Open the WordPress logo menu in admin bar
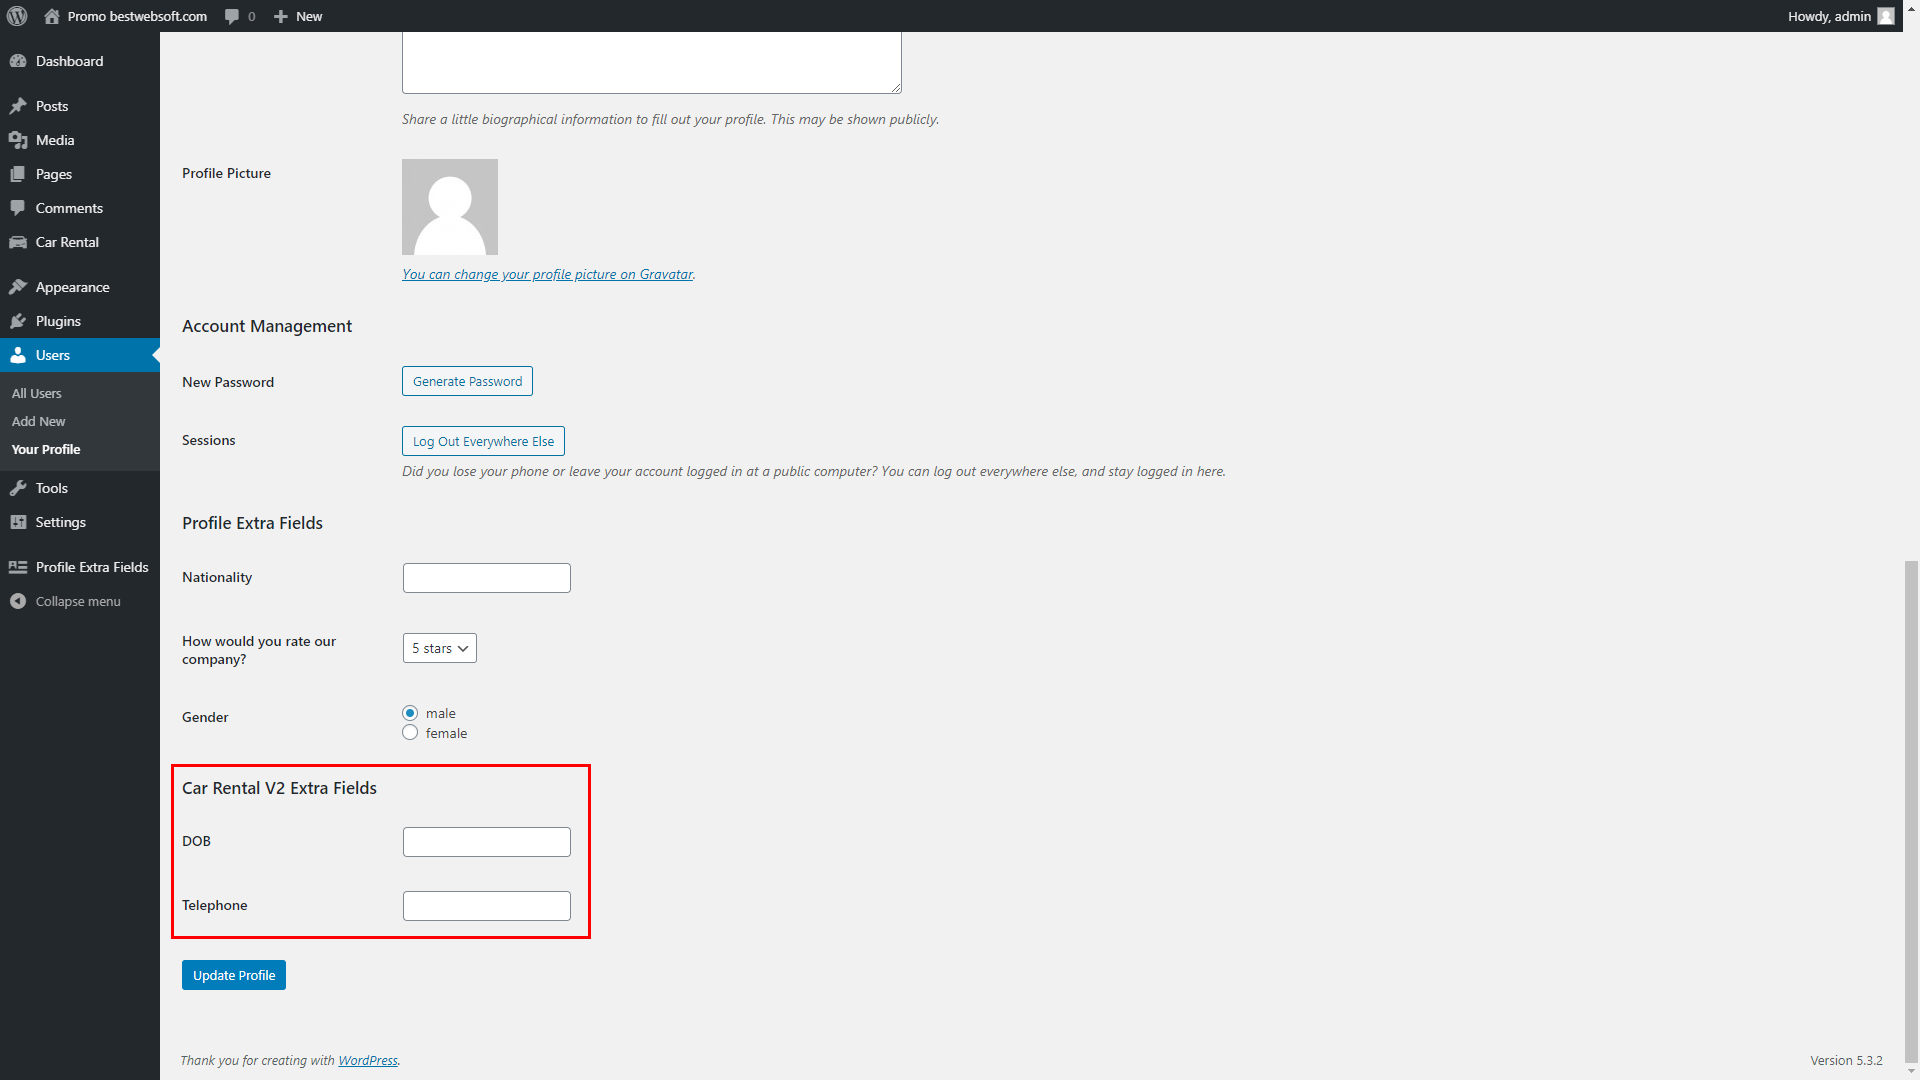The image size is (1920, 1080). pos(16,16)
